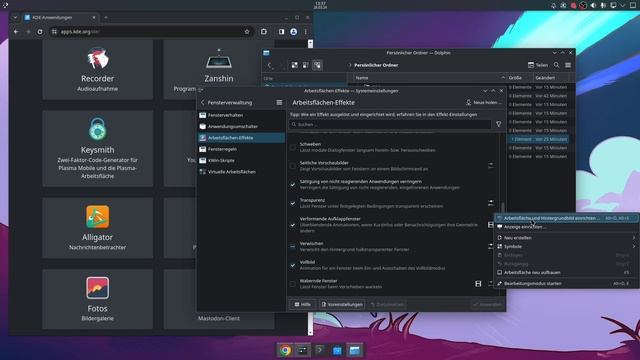The height and width of the screenshot is (360, 640).
Task: Toggle Name column sort arrow in Dolphin
Action: 502,78
